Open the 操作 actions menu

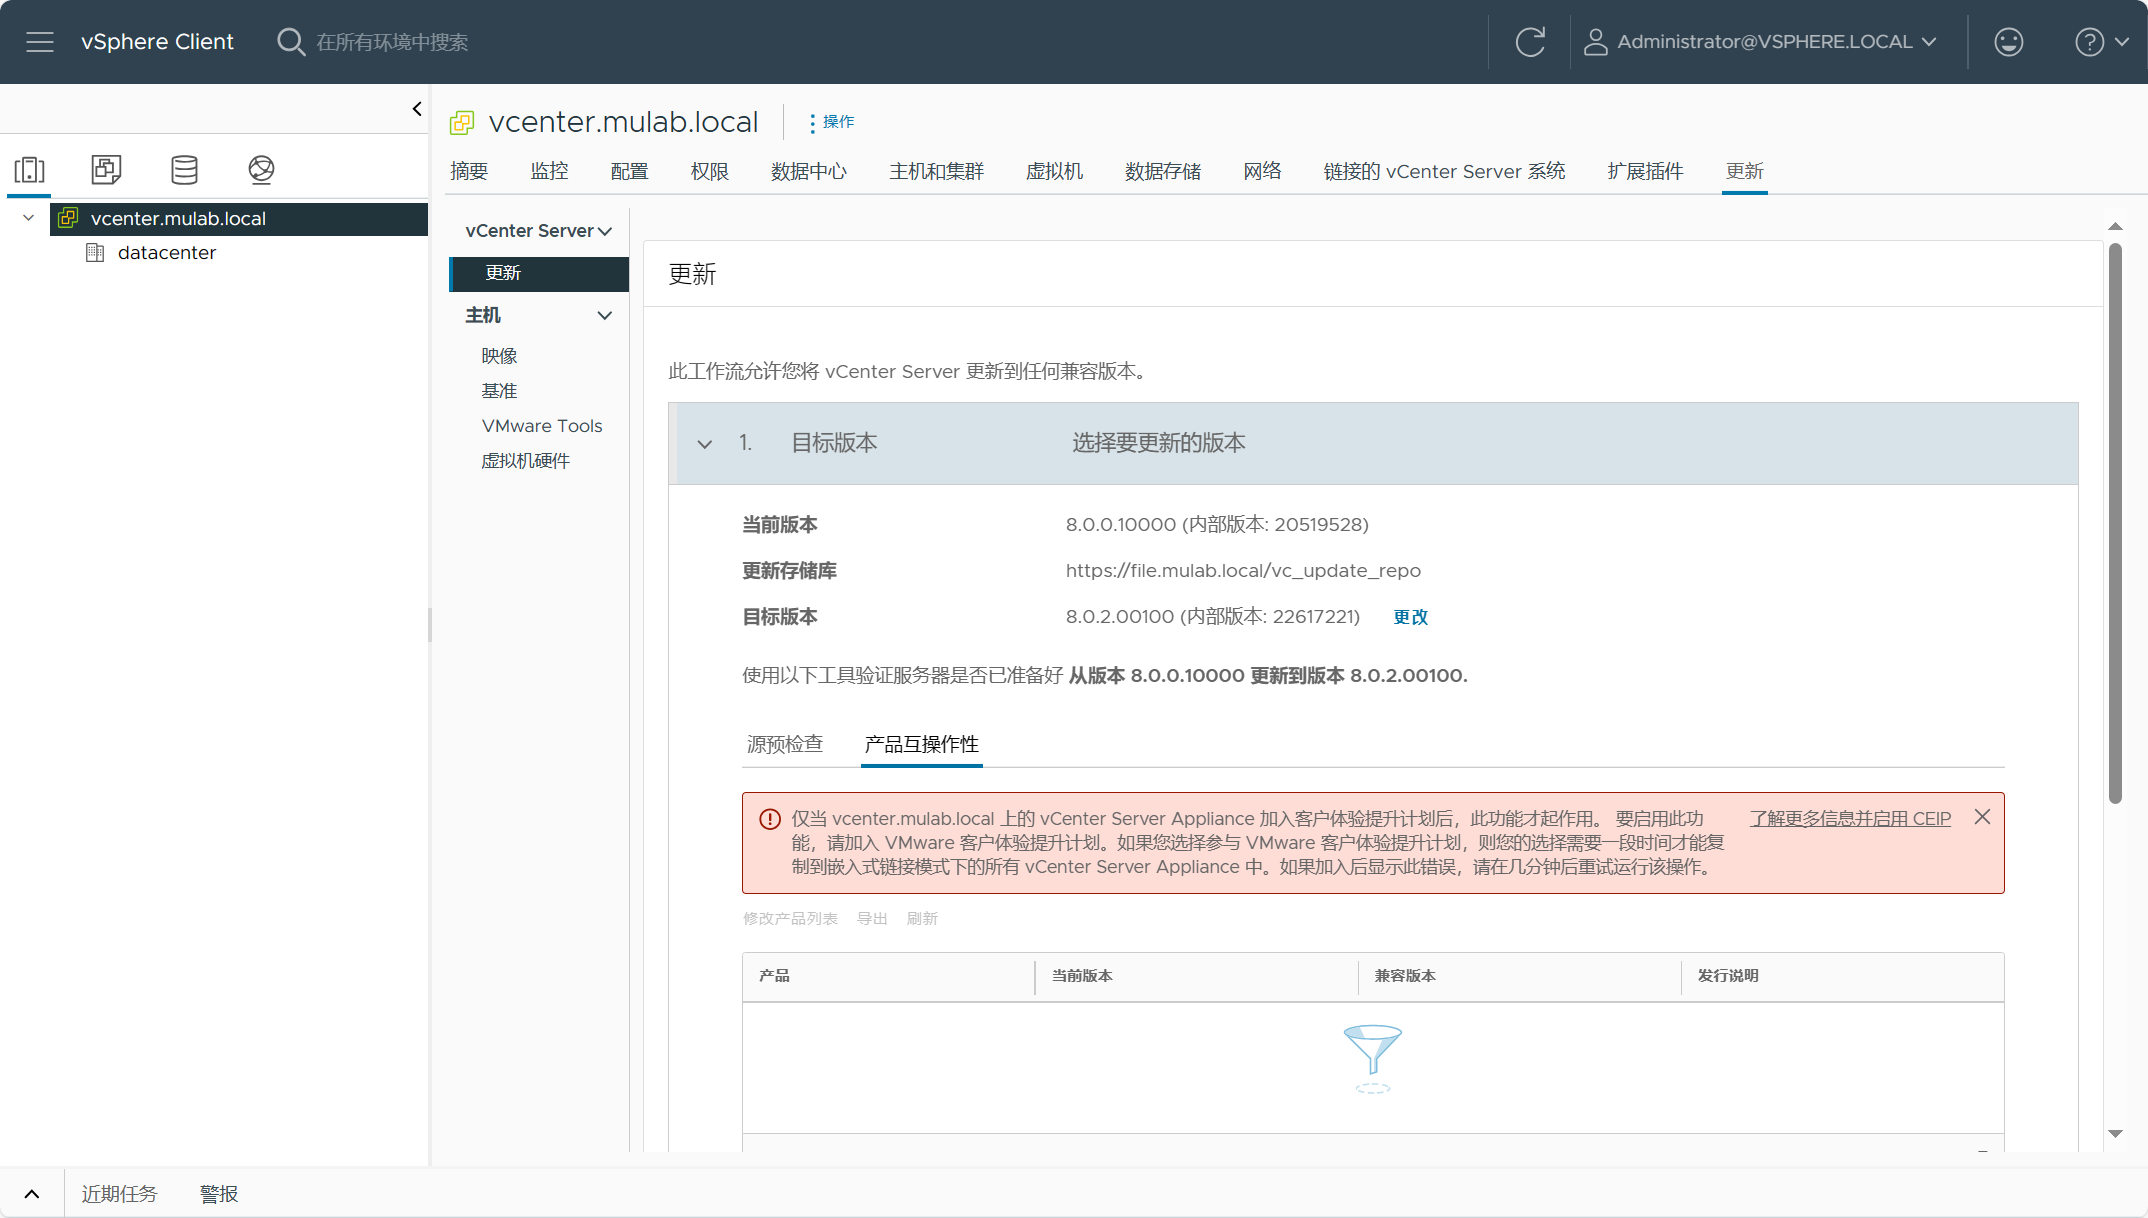832,122
